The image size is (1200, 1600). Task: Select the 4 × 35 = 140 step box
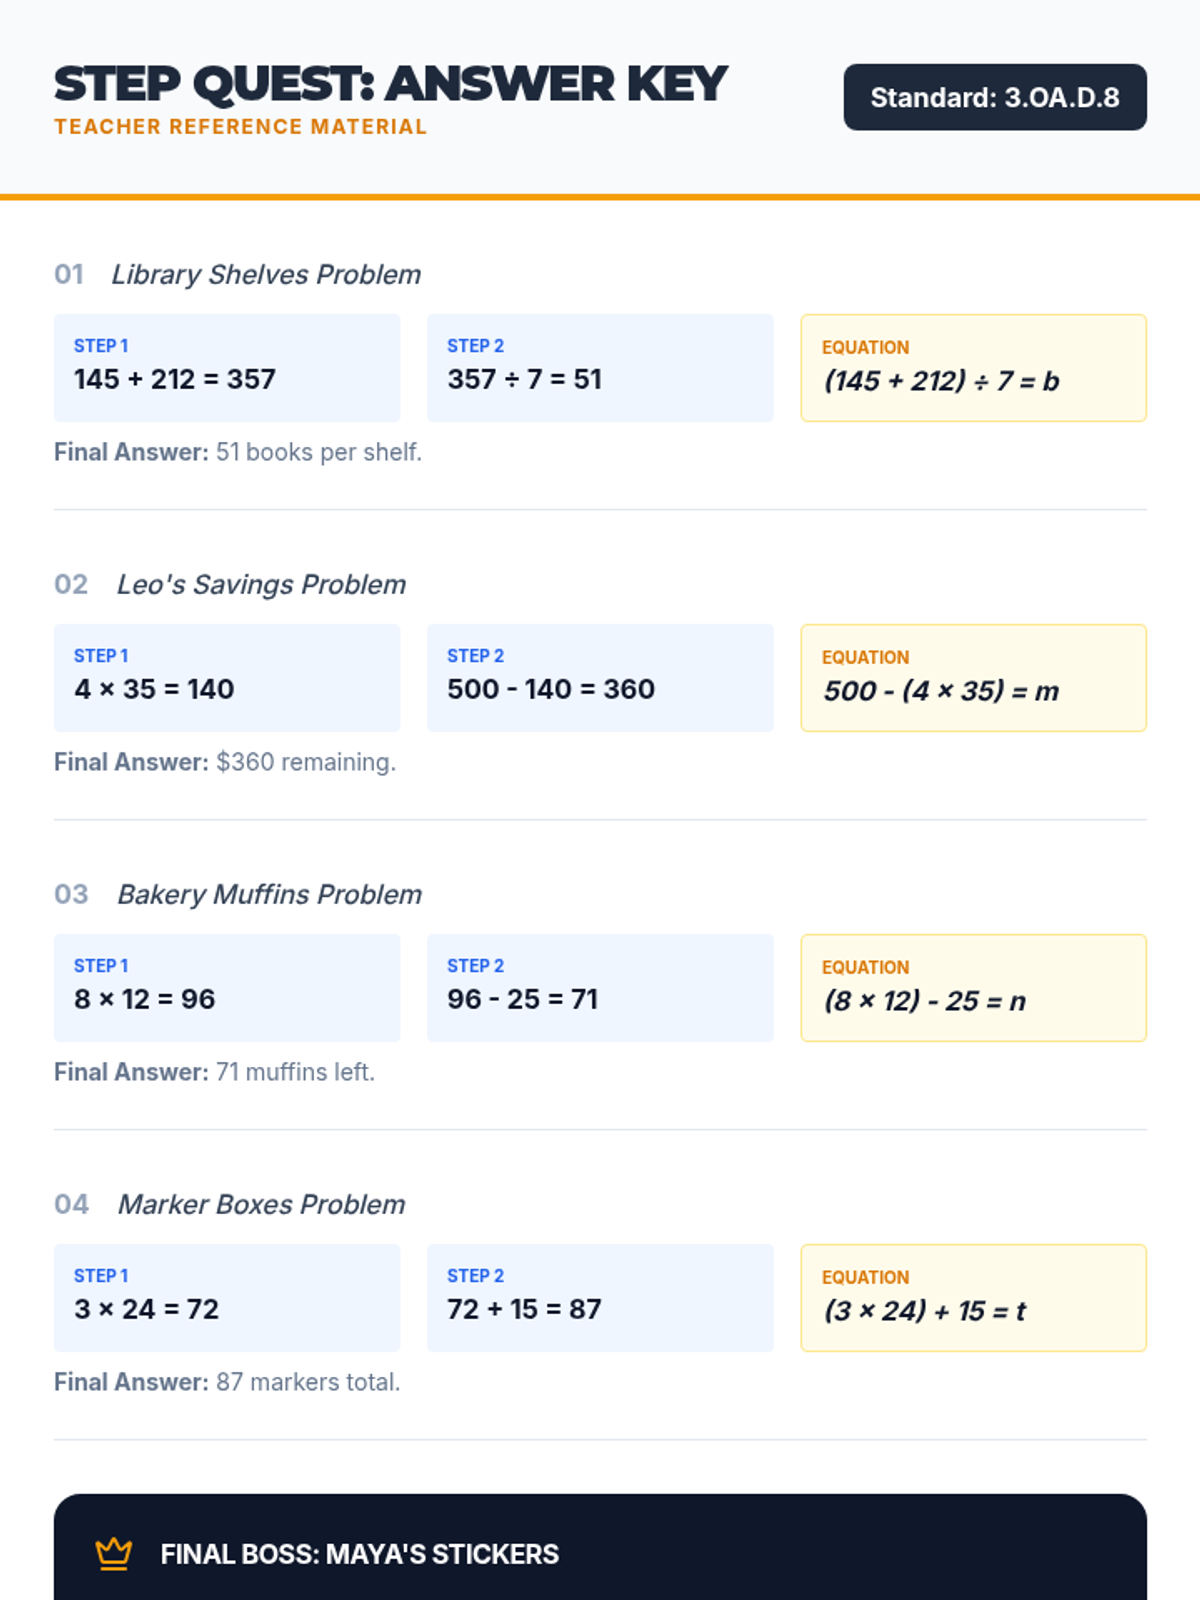(x=227, y=678)
